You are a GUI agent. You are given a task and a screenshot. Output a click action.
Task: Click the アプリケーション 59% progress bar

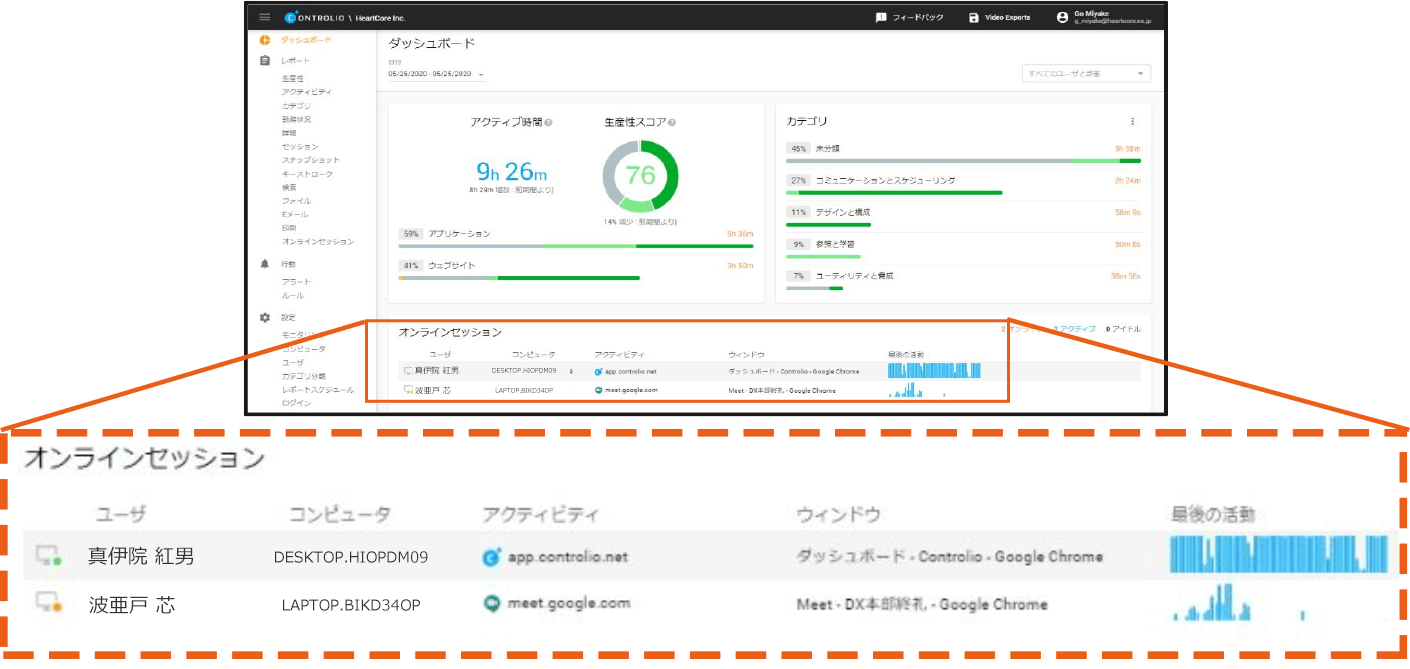point(576,245)
